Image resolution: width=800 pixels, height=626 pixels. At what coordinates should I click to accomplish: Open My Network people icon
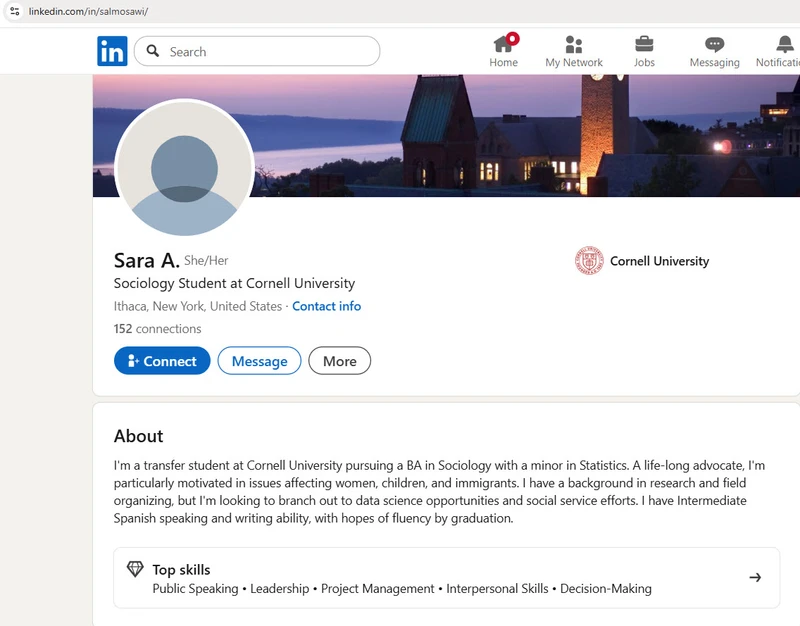(573, 44)
